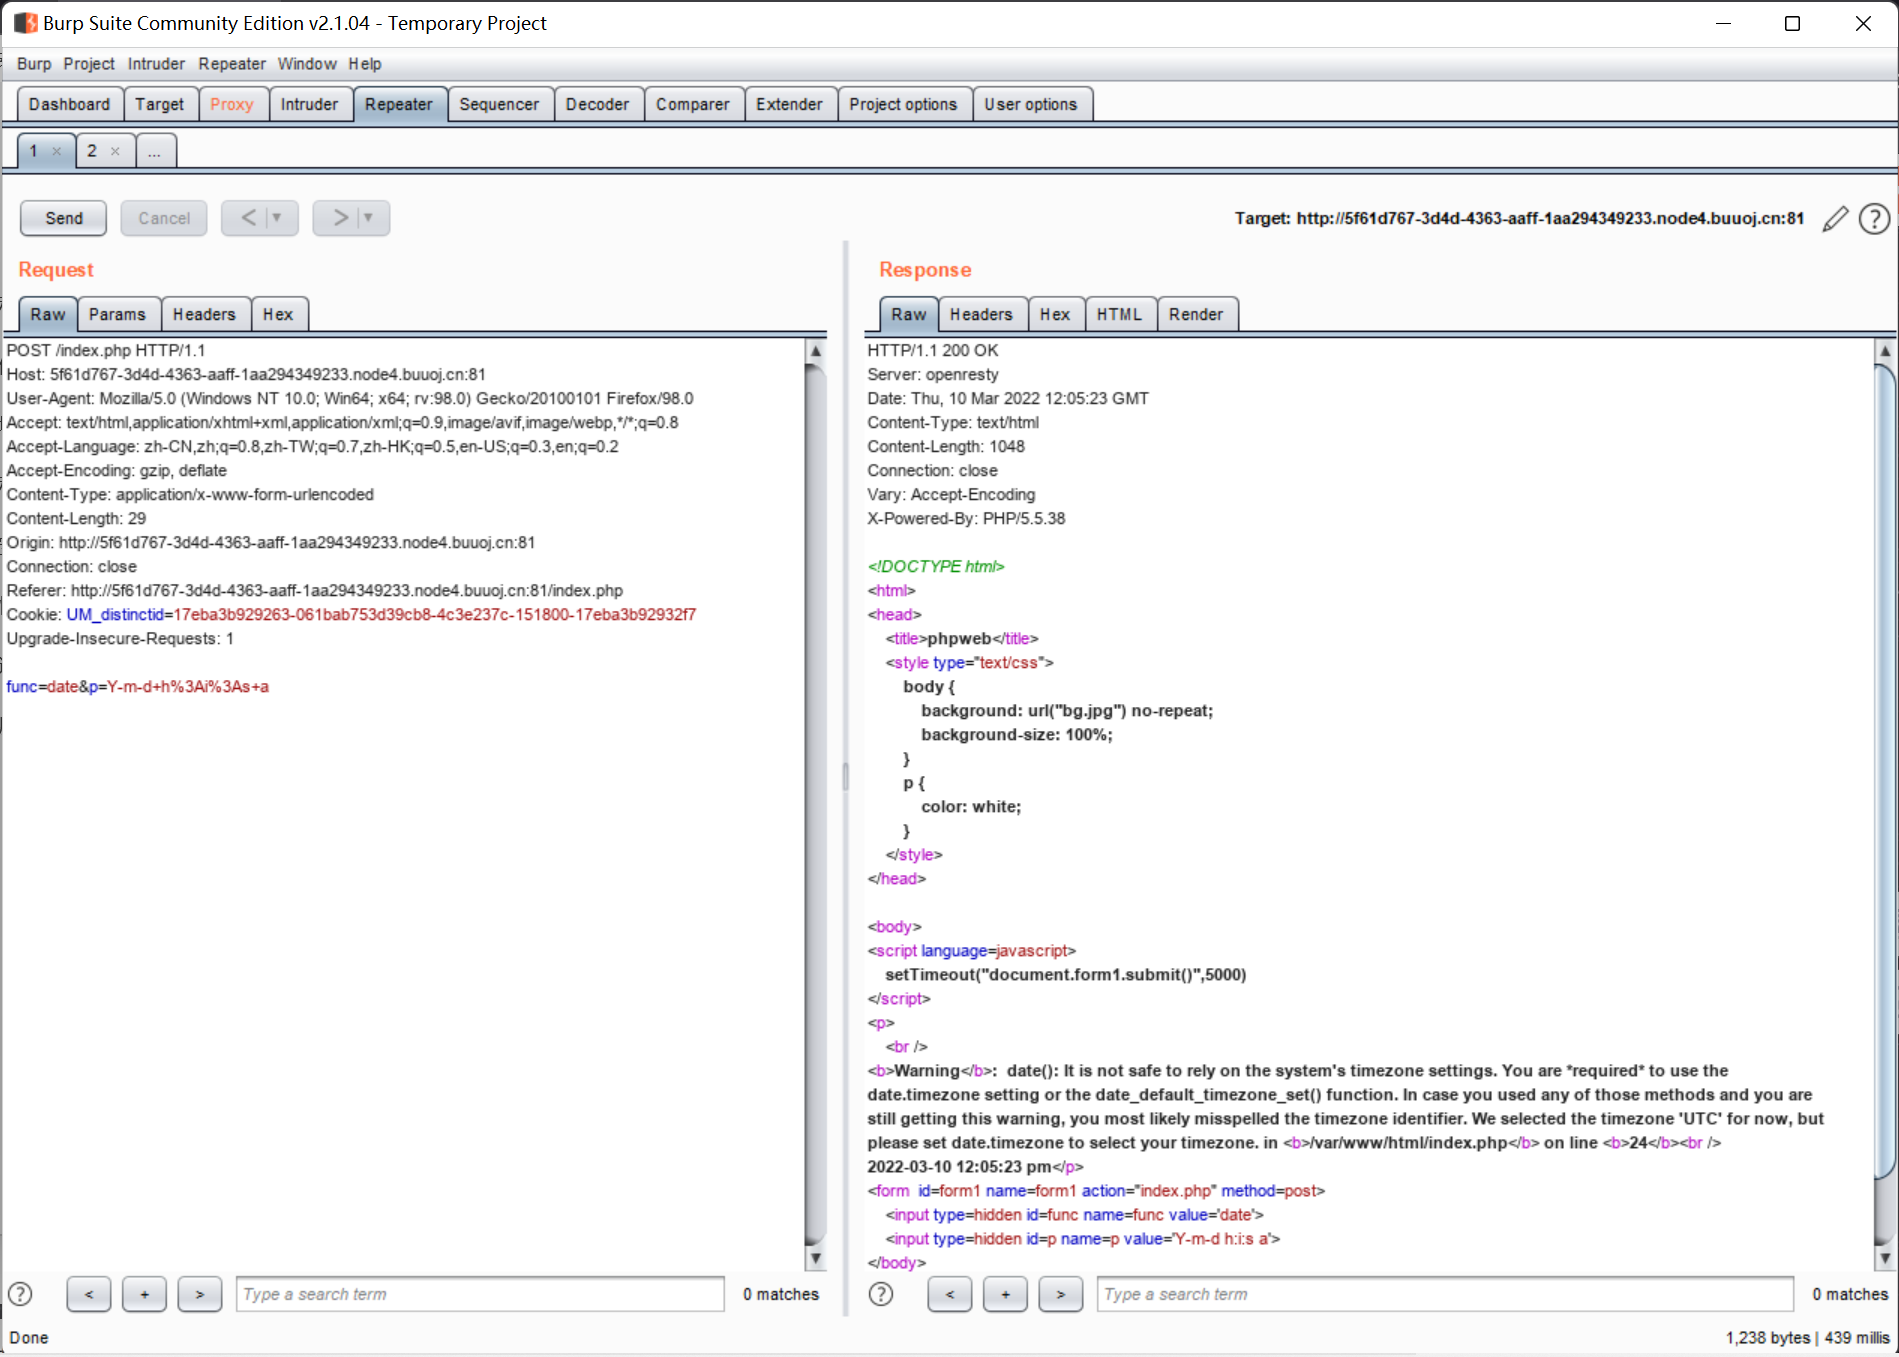Image resolution: width=1899 pixels, height=1357 pixels.
Task: Open dropdown beside forward navigation button
Action: point(368,218)
